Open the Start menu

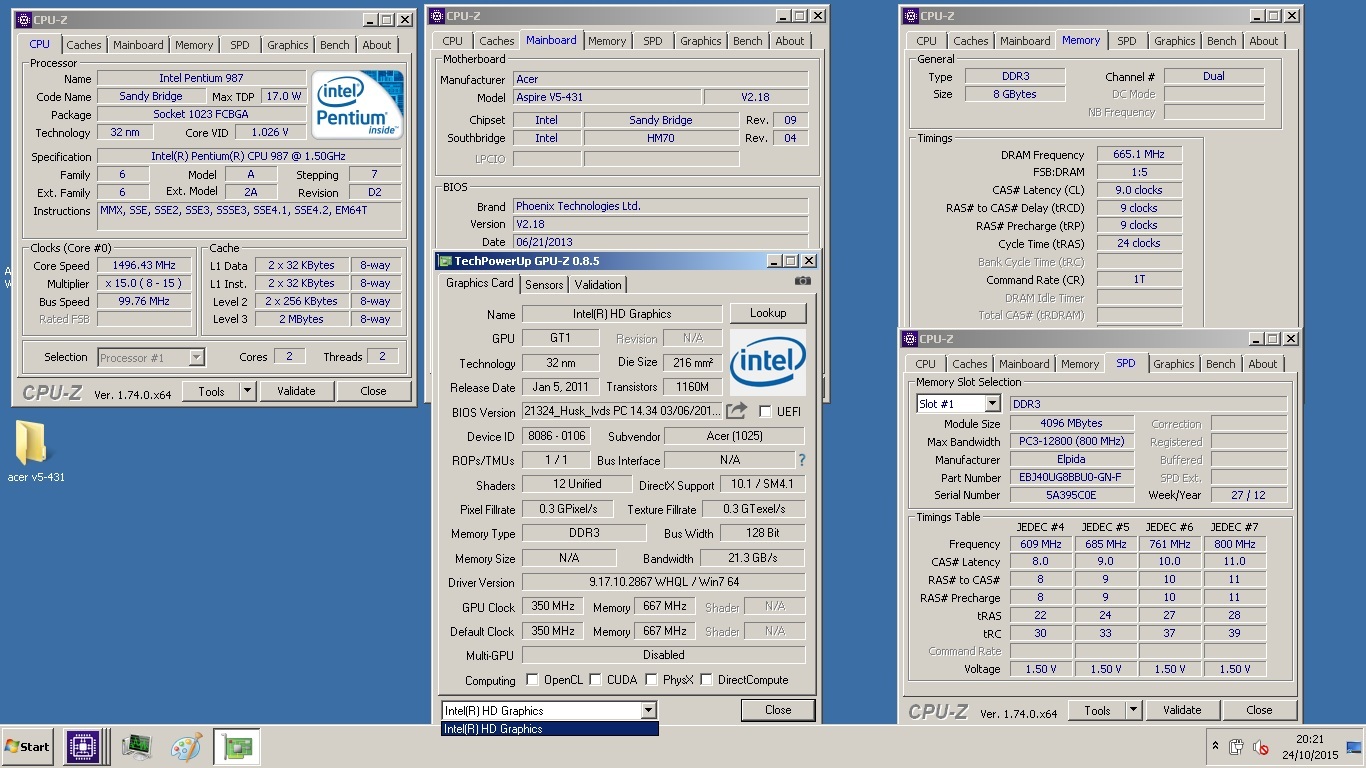tap(27, 746)
